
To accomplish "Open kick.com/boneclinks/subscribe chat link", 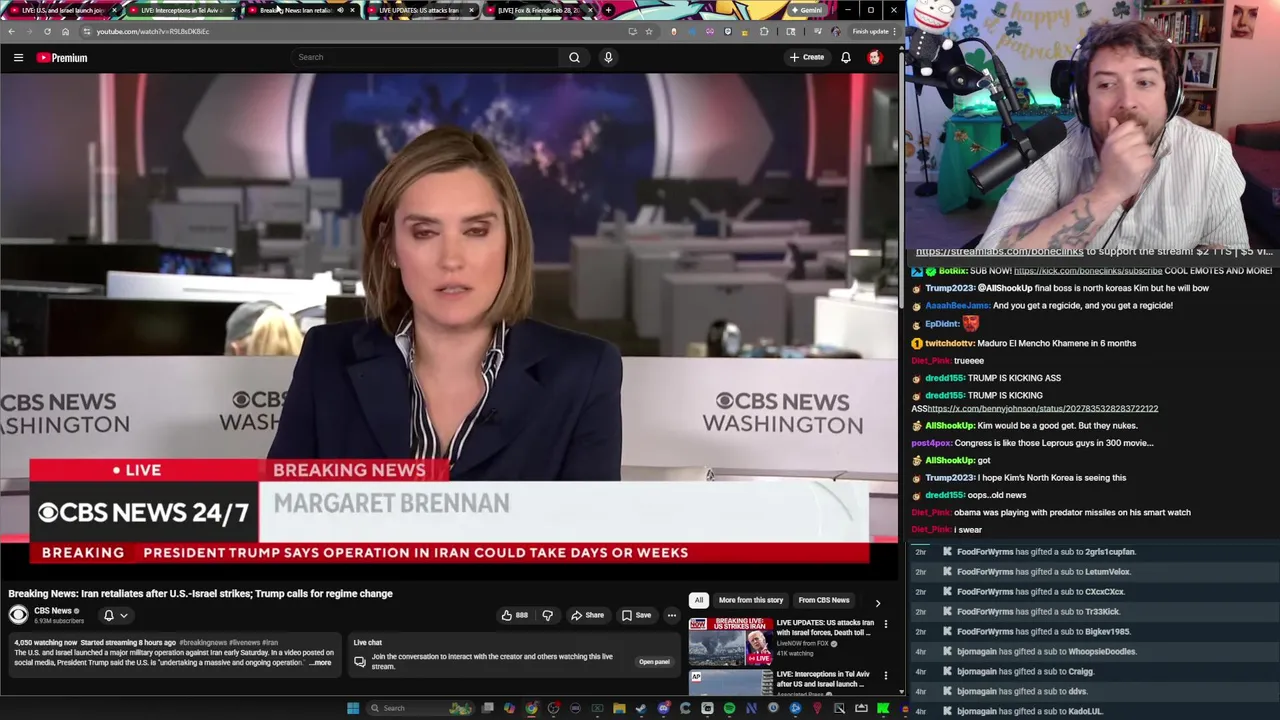I will tap(1088, 271).
